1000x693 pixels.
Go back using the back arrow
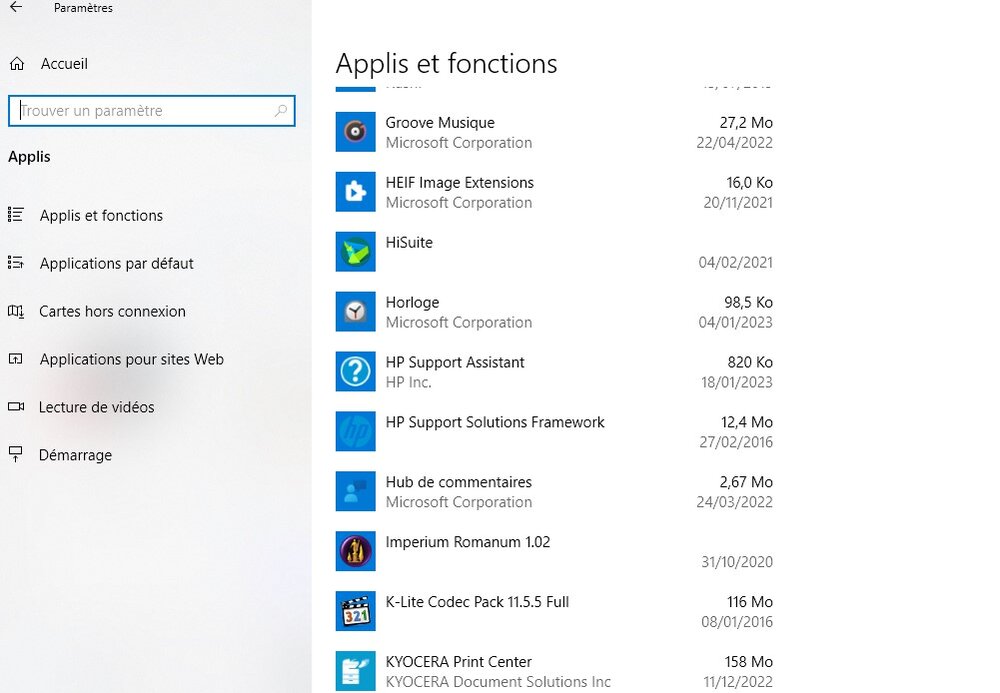16,8
